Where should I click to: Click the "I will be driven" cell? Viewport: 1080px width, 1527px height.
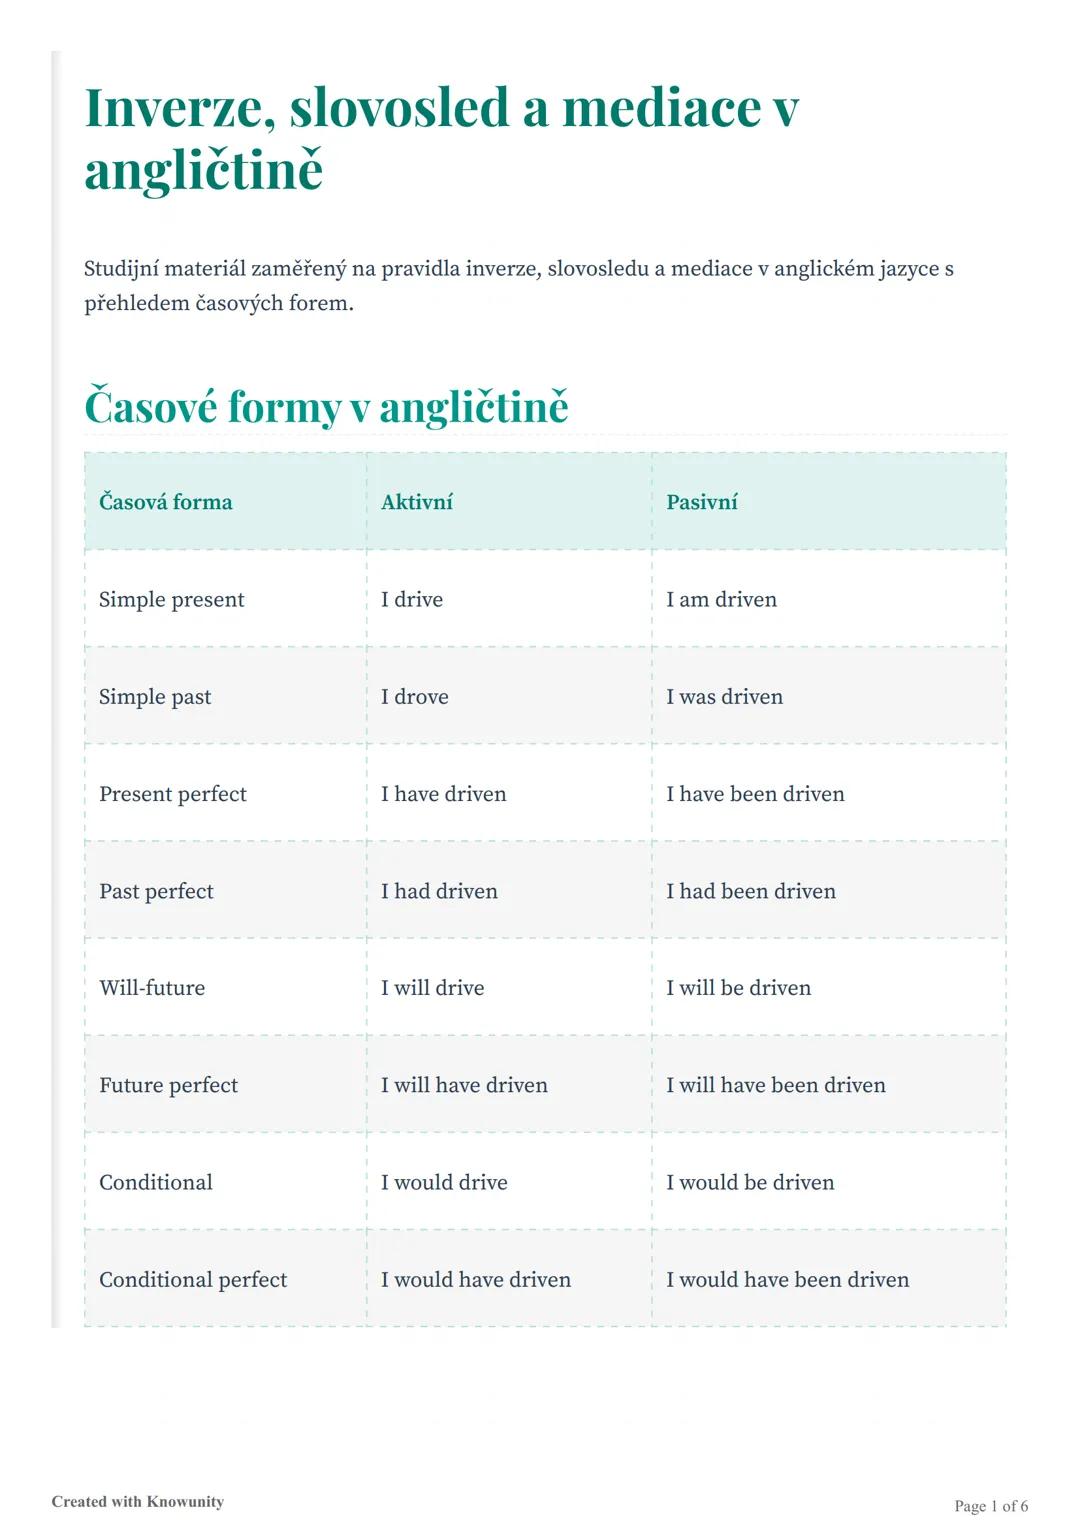pos(738,988)
